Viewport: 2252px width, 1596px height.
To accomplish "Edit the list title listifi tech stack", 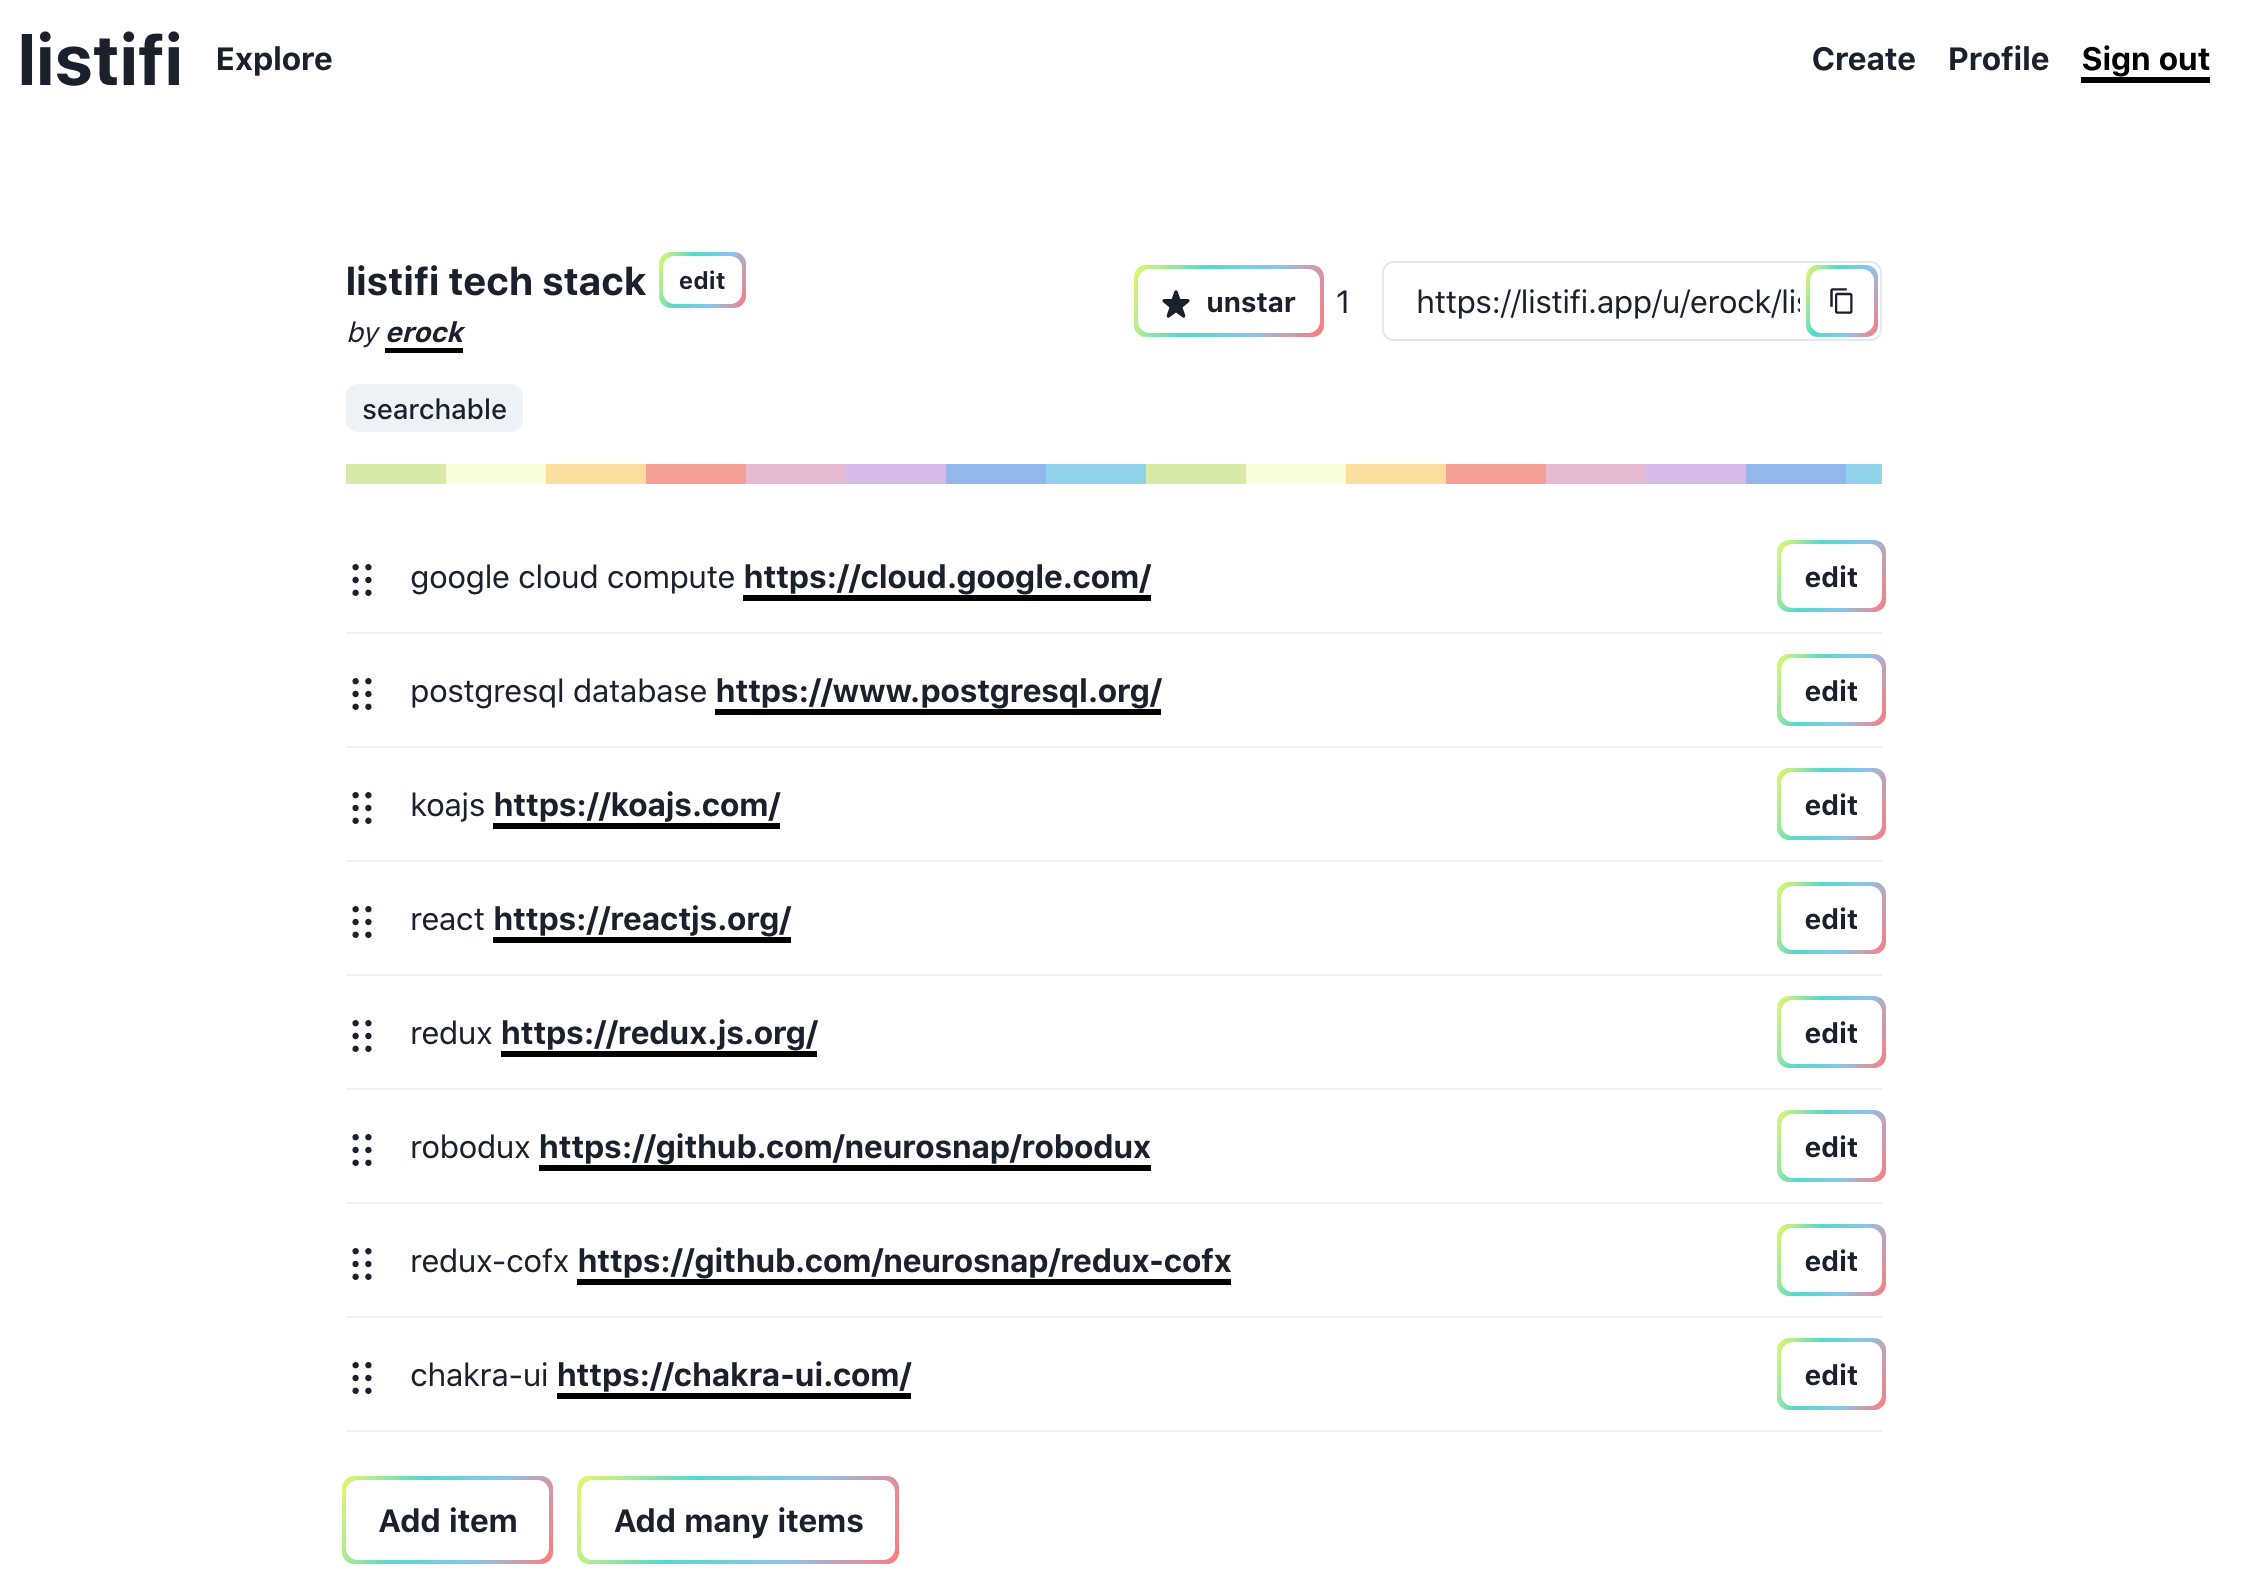I will 702,280.
